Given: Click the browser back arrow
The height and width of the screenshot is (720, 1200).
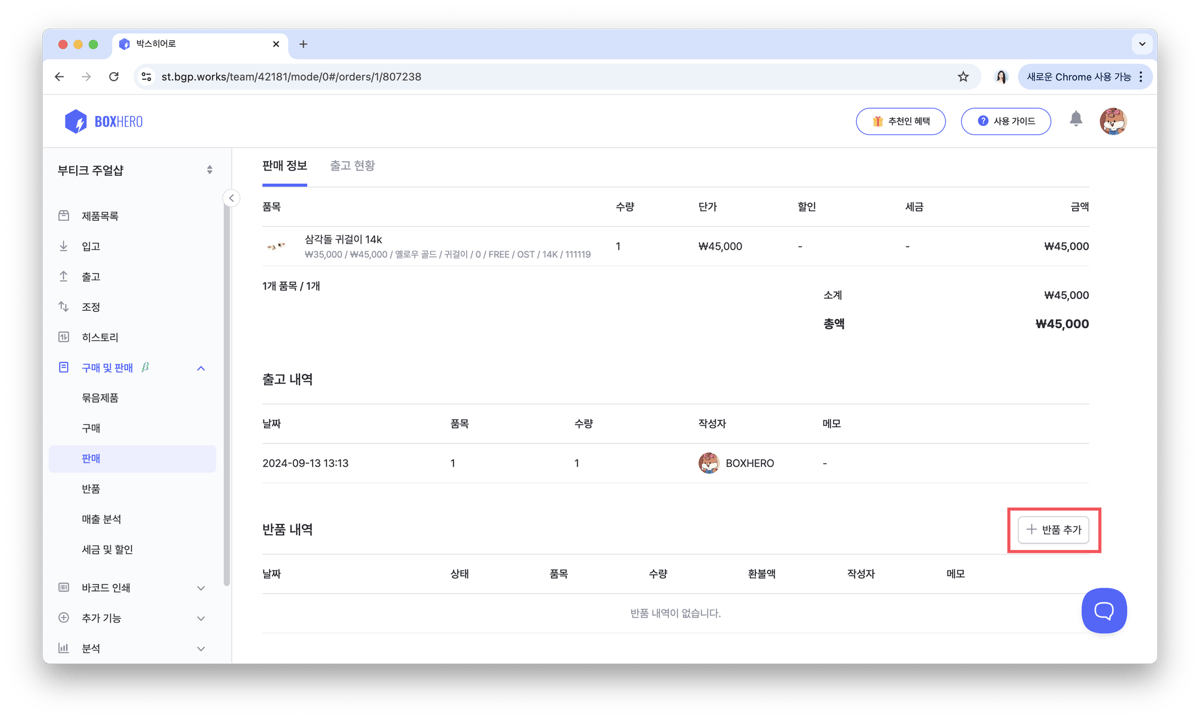Looking at the screenshot, I should click(59, 77).
